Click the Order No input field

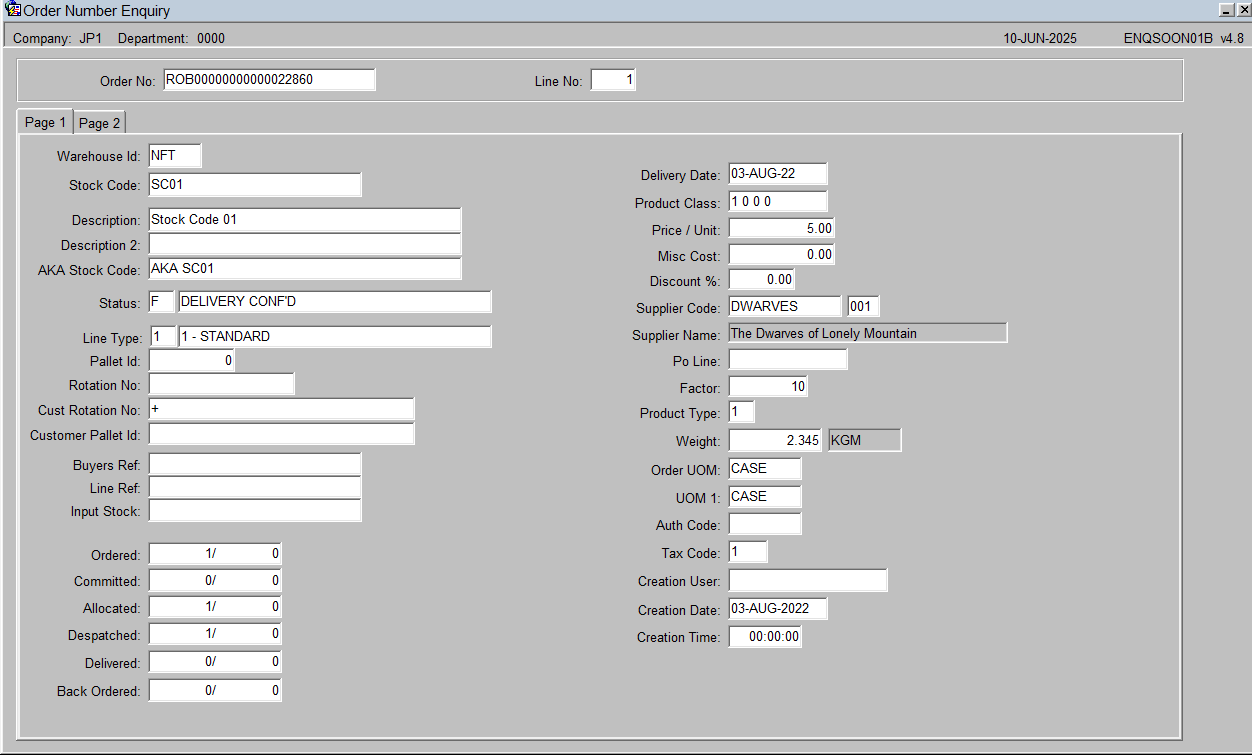(269, 80)
